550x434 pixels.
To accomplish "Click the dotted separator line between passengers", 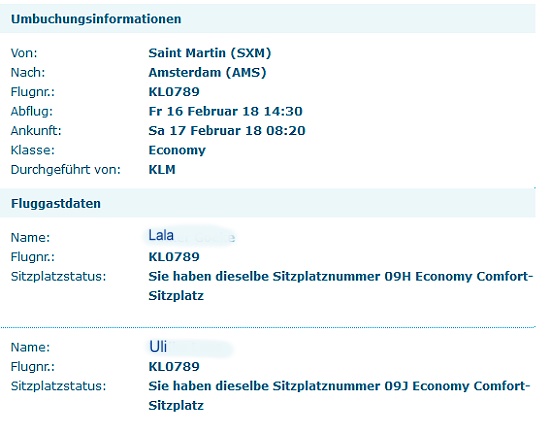I will [268, 327].
